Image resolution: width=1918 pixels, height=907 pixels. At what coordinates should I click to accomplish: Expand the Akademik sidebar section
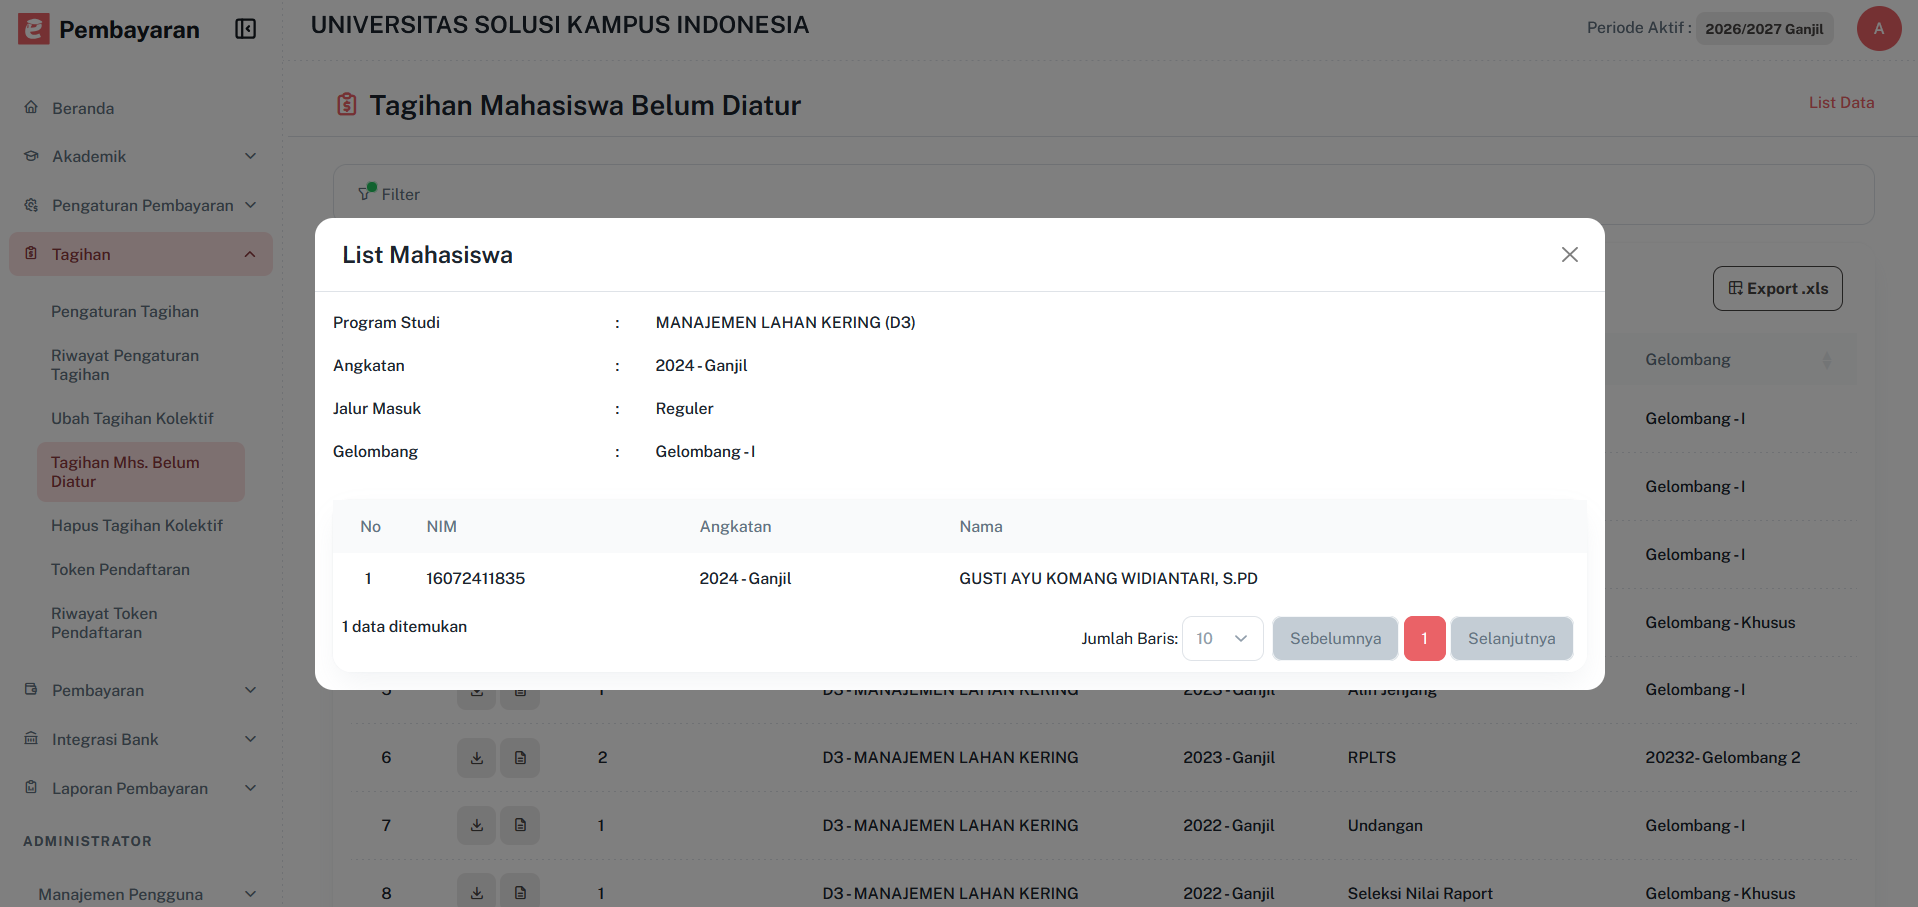pos(250,156)
